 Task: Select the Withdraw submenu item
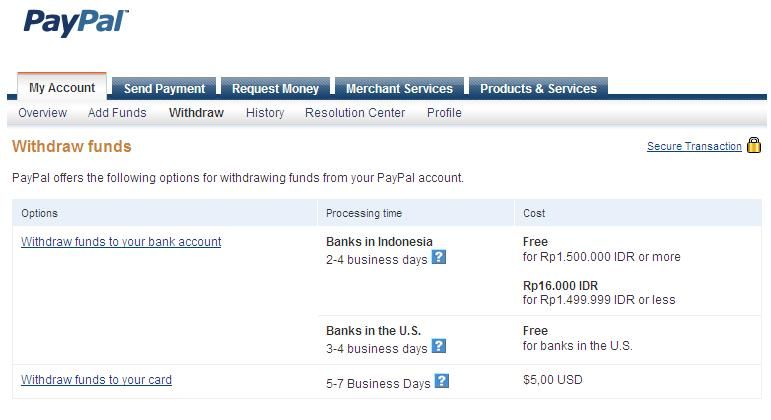click(196, 113)
